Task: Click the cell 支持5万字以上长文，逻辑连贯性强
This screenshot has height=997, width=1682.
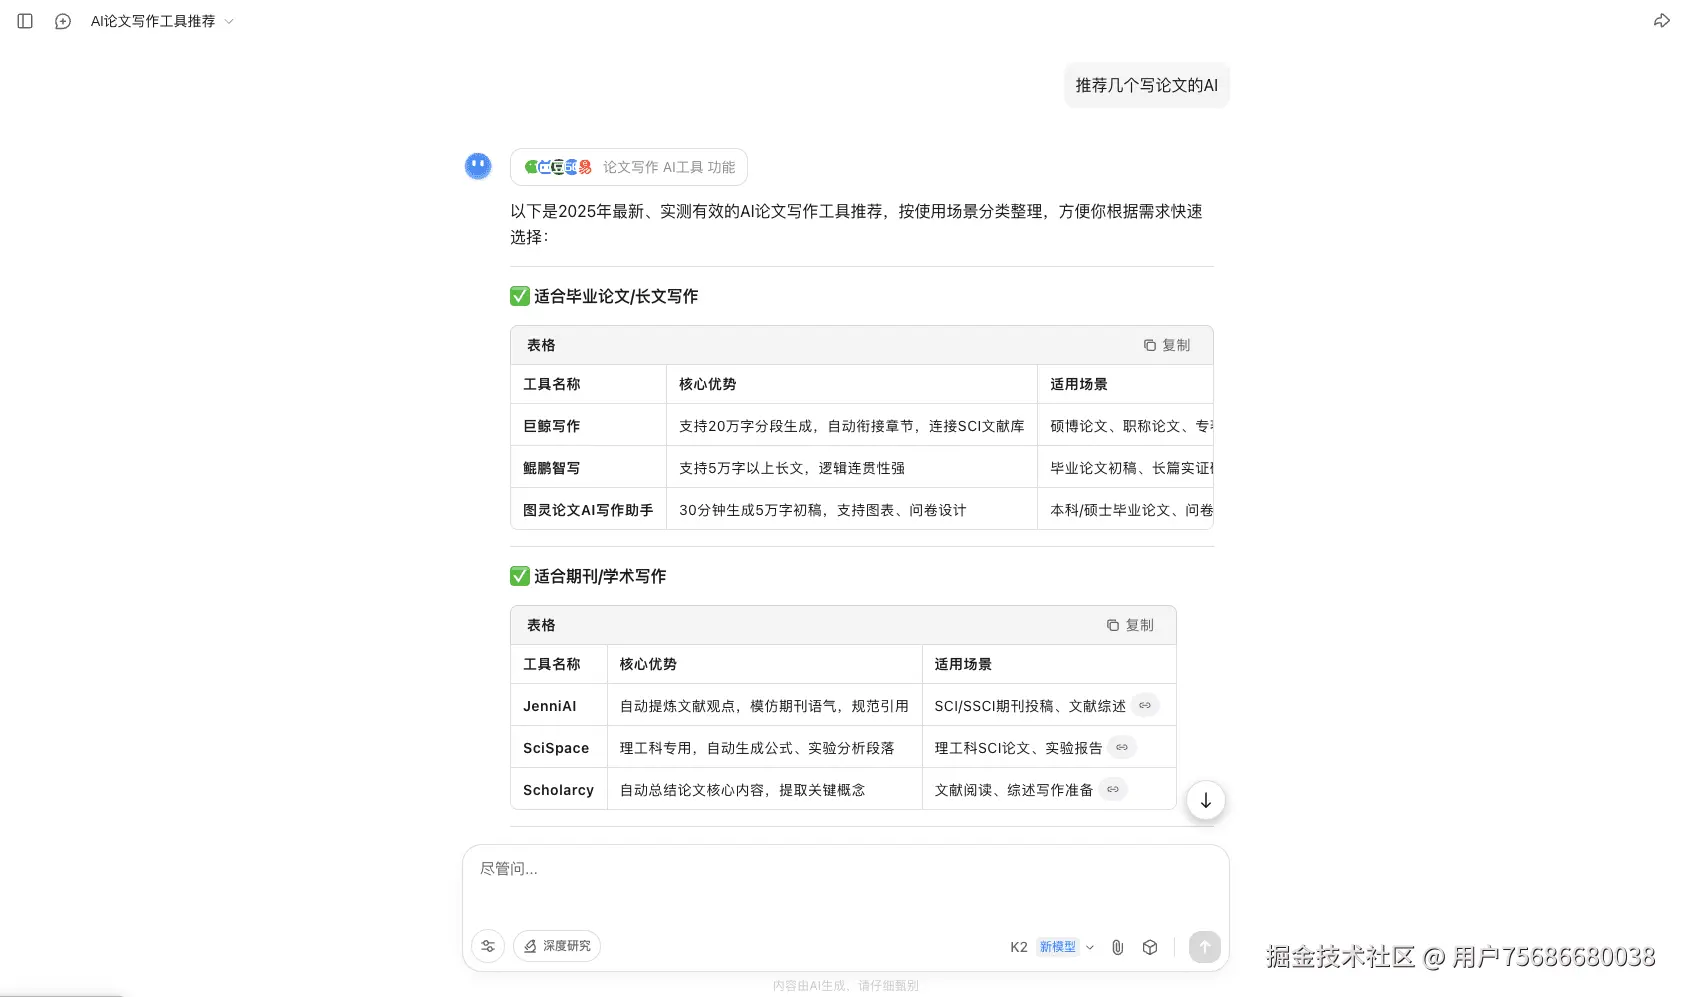Action: pyautogui.click(x=852, y=468)
